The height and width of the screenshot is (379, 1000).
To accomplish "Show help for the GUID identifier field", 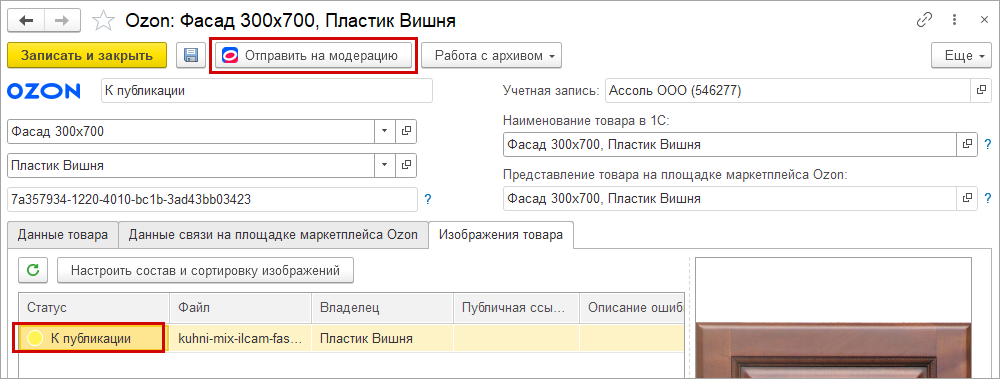I will click(x=428, y=200).
